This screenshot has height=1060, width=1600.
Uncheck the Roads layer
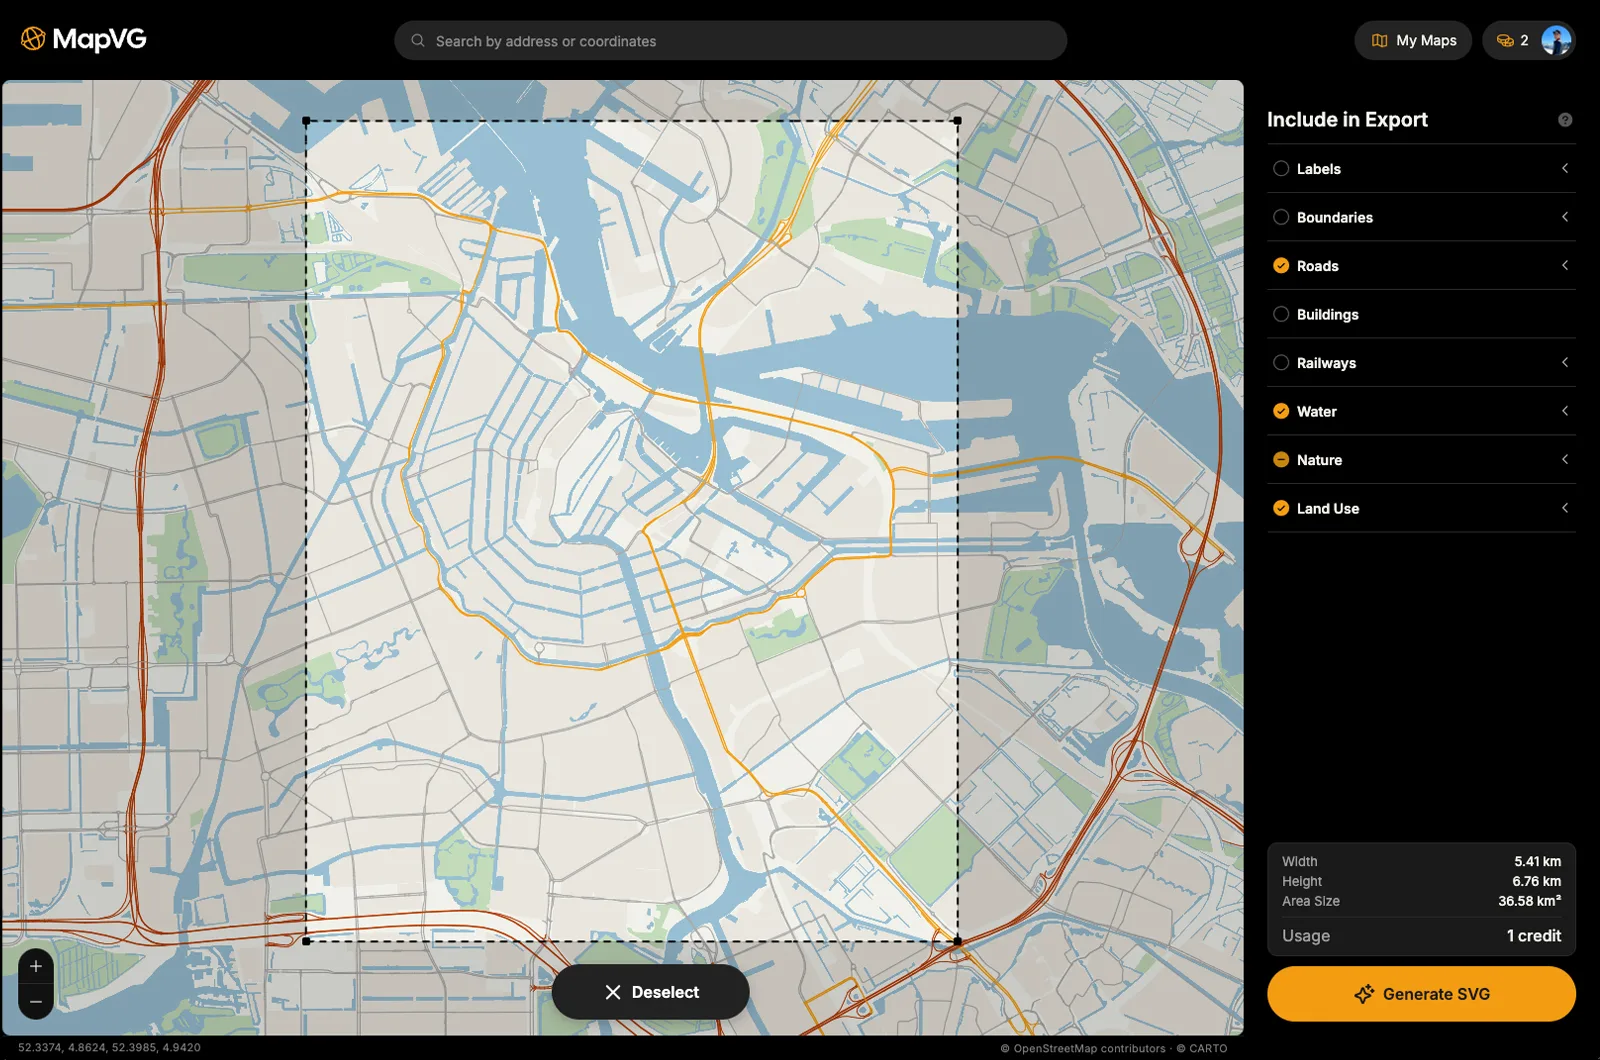click(x=1281, y=266)
